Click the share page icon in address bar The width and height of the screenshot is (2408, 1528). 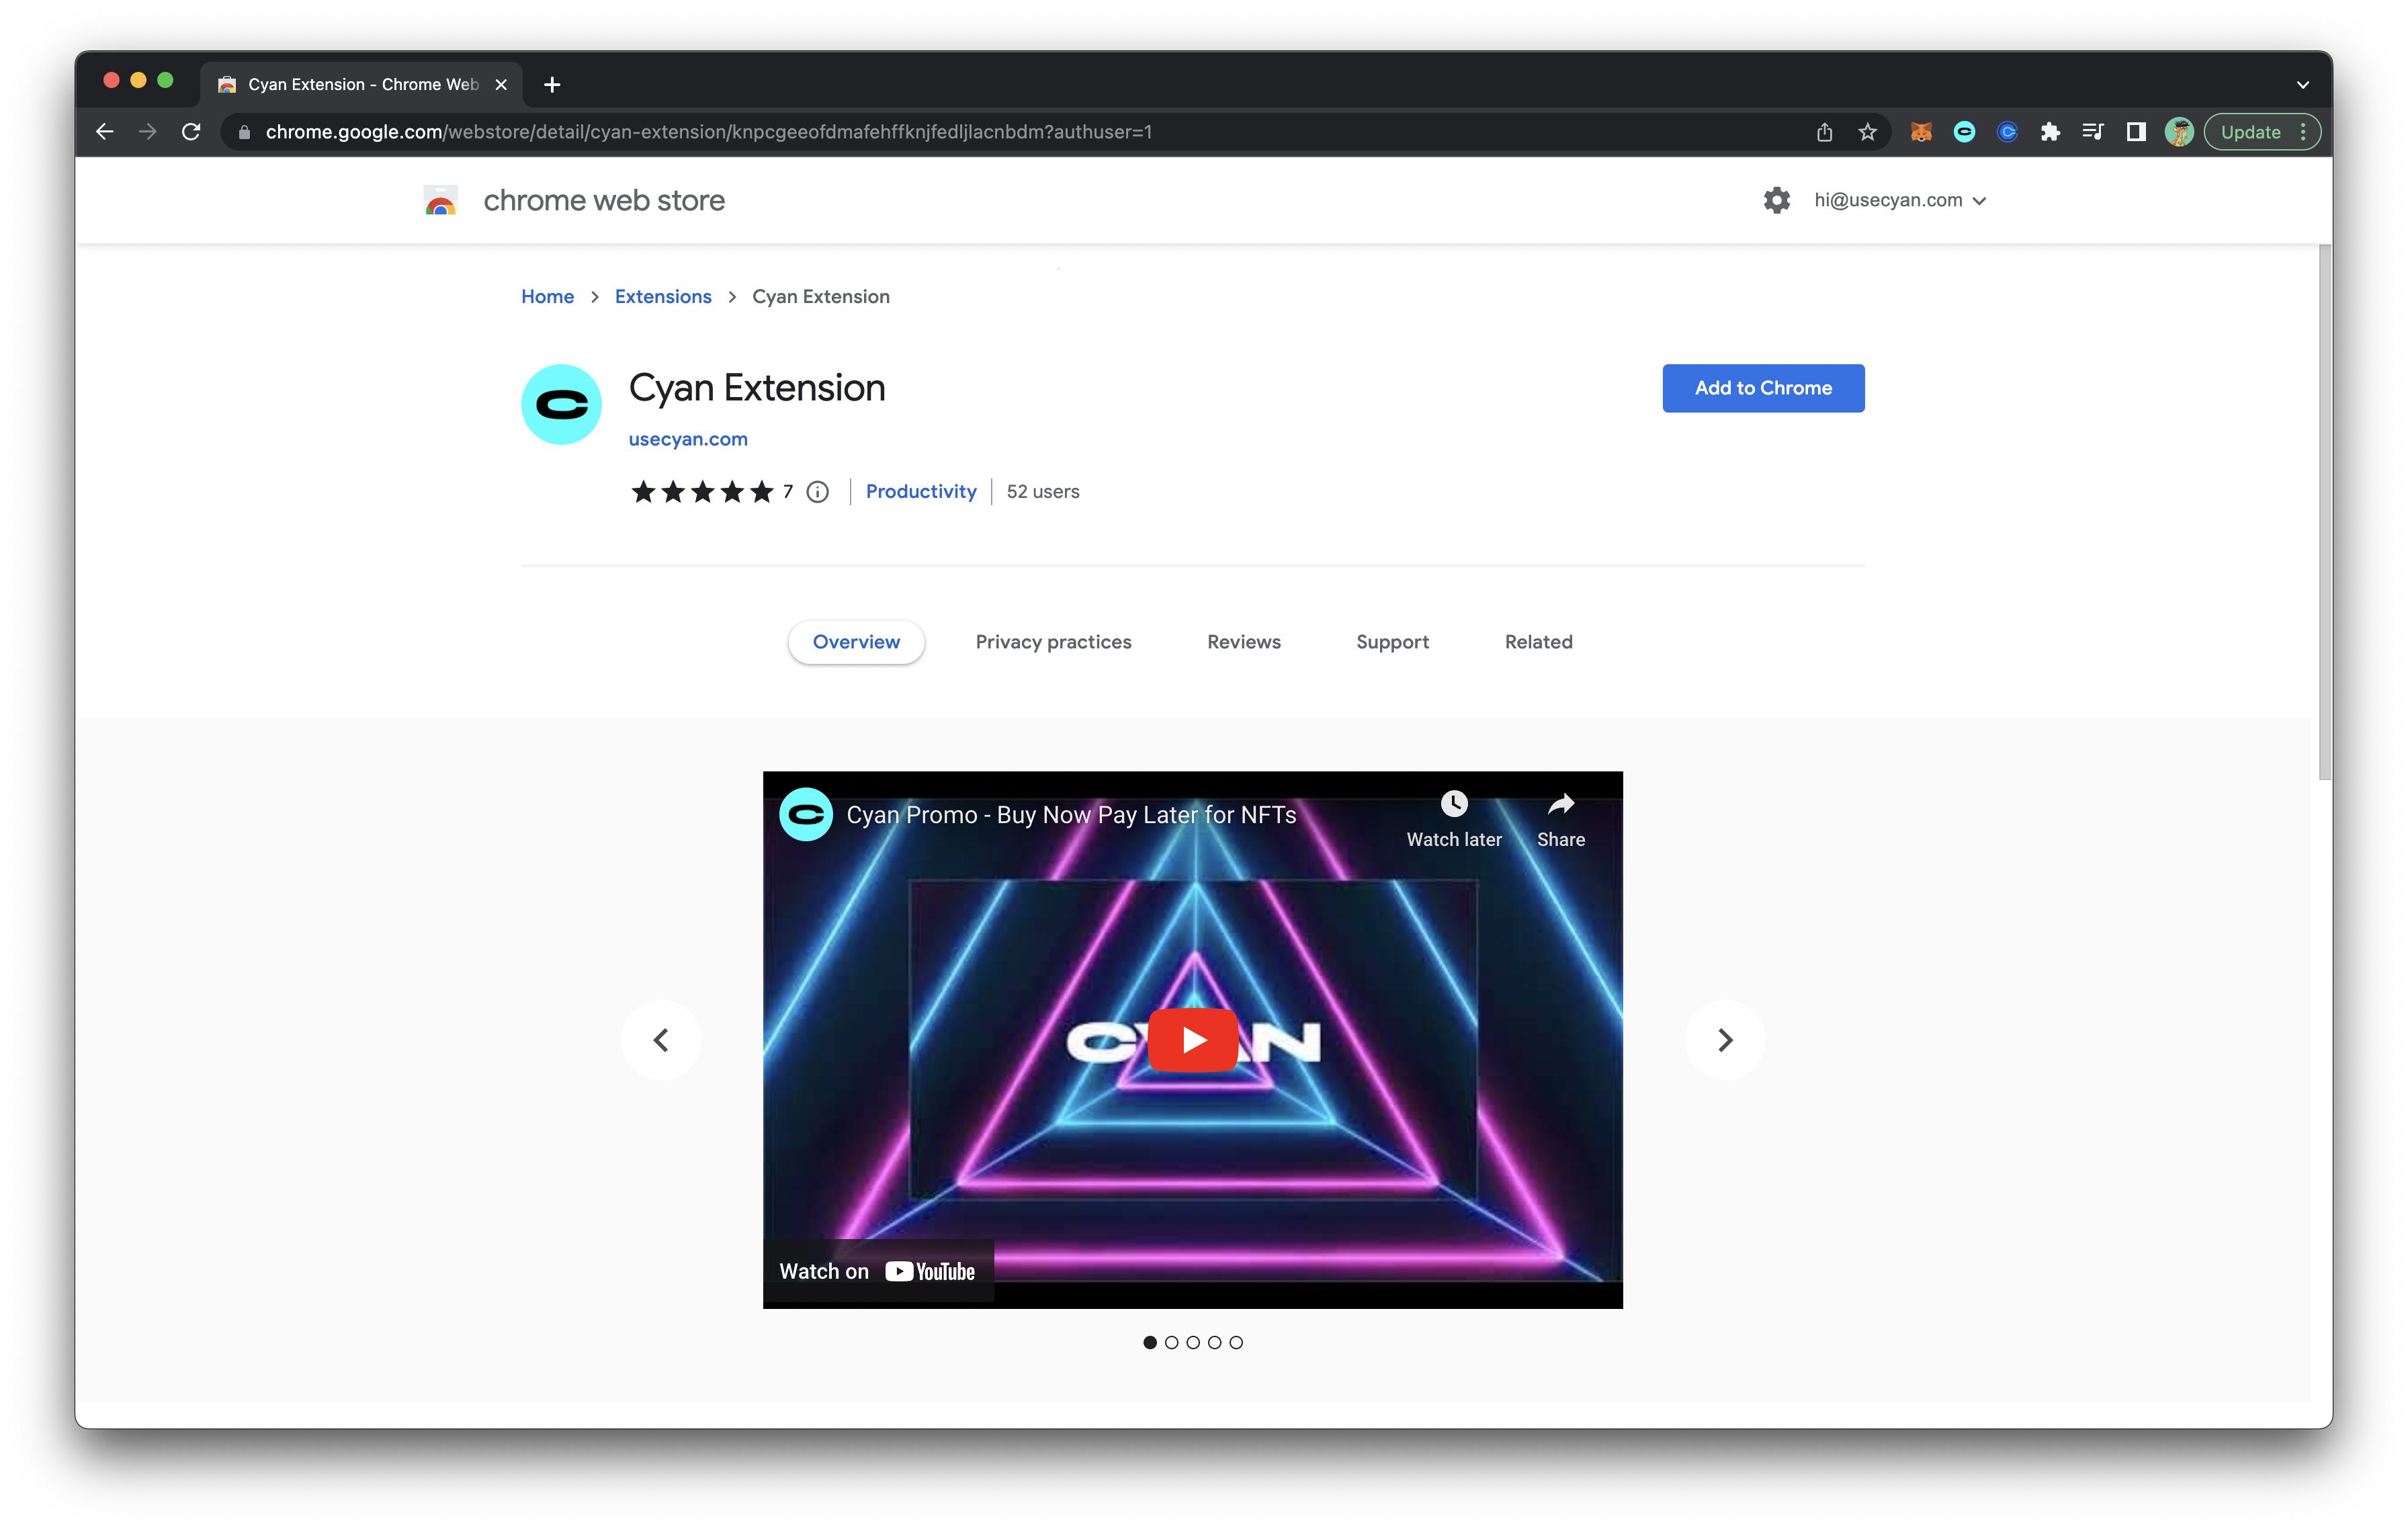click(x=1824, y=132)
